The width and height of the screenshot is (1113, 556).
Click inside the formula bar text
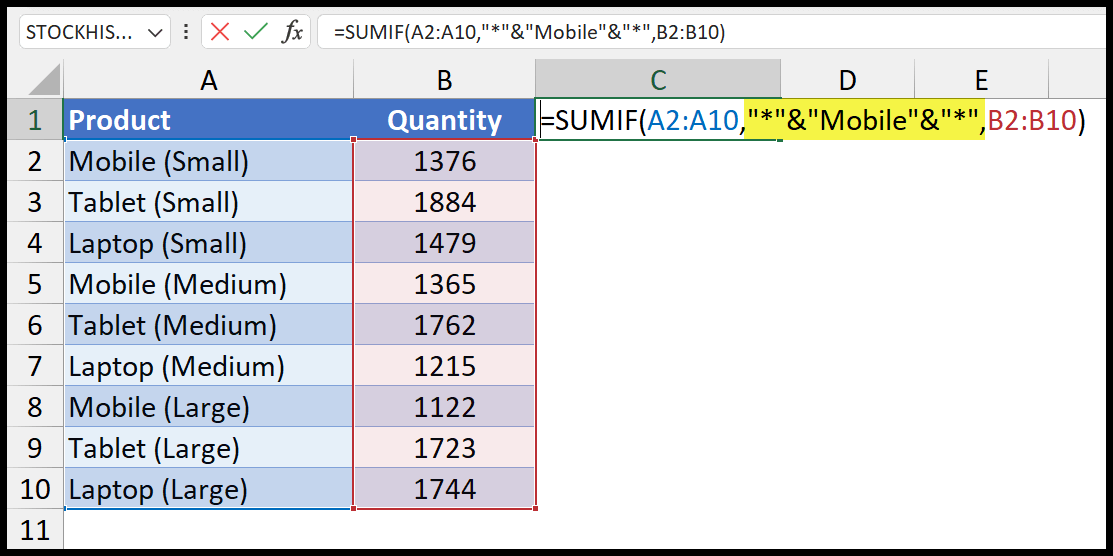pyautogui.click(x=700, y=32)
